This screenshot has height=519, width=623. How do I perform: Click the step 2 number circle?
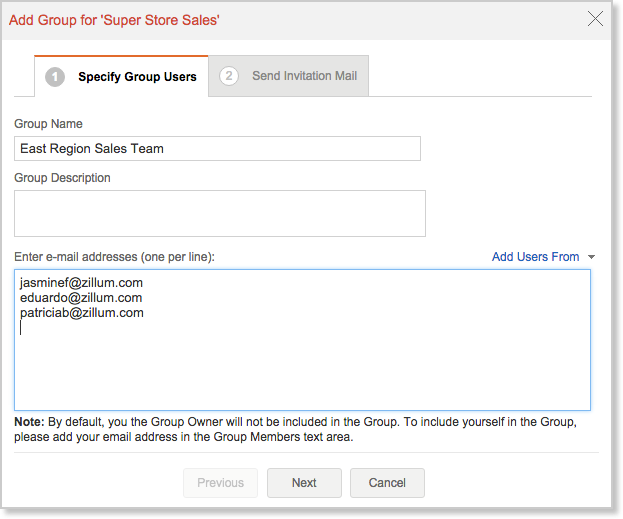[229, 76]
